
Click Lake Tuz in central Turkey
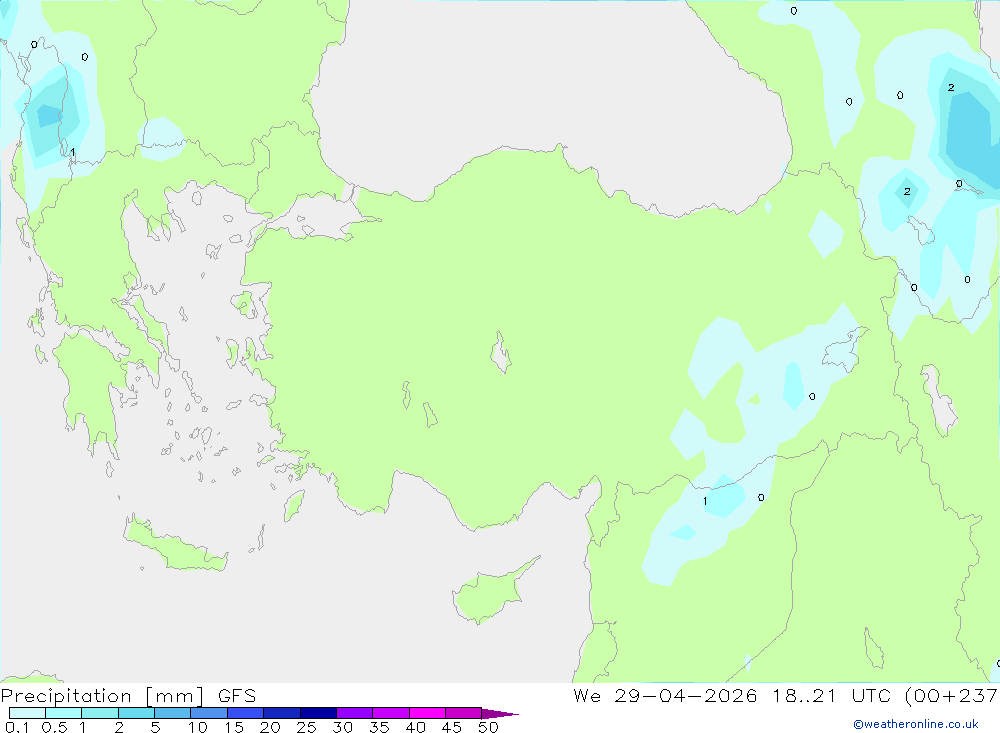[x=501, y=352]
